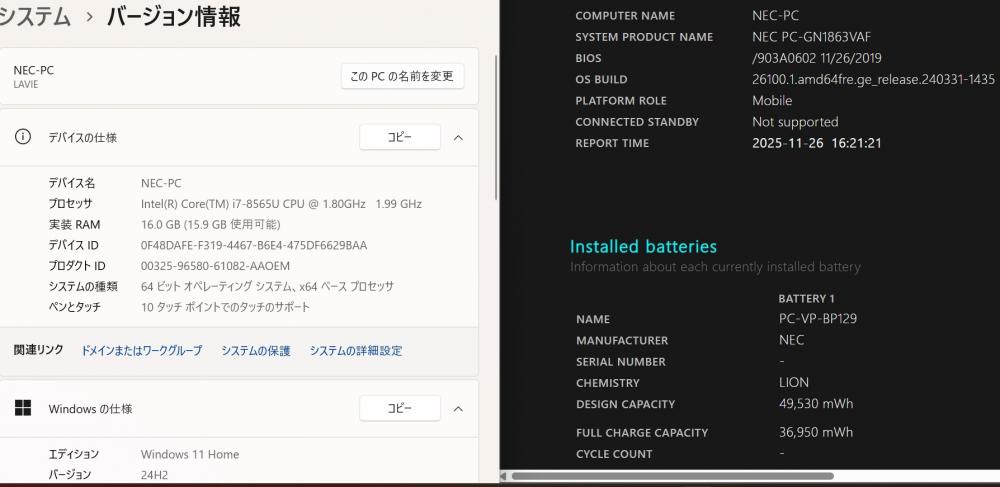
Task: Open the システムの詳細設定 link
Action: (x=356, y=351)
